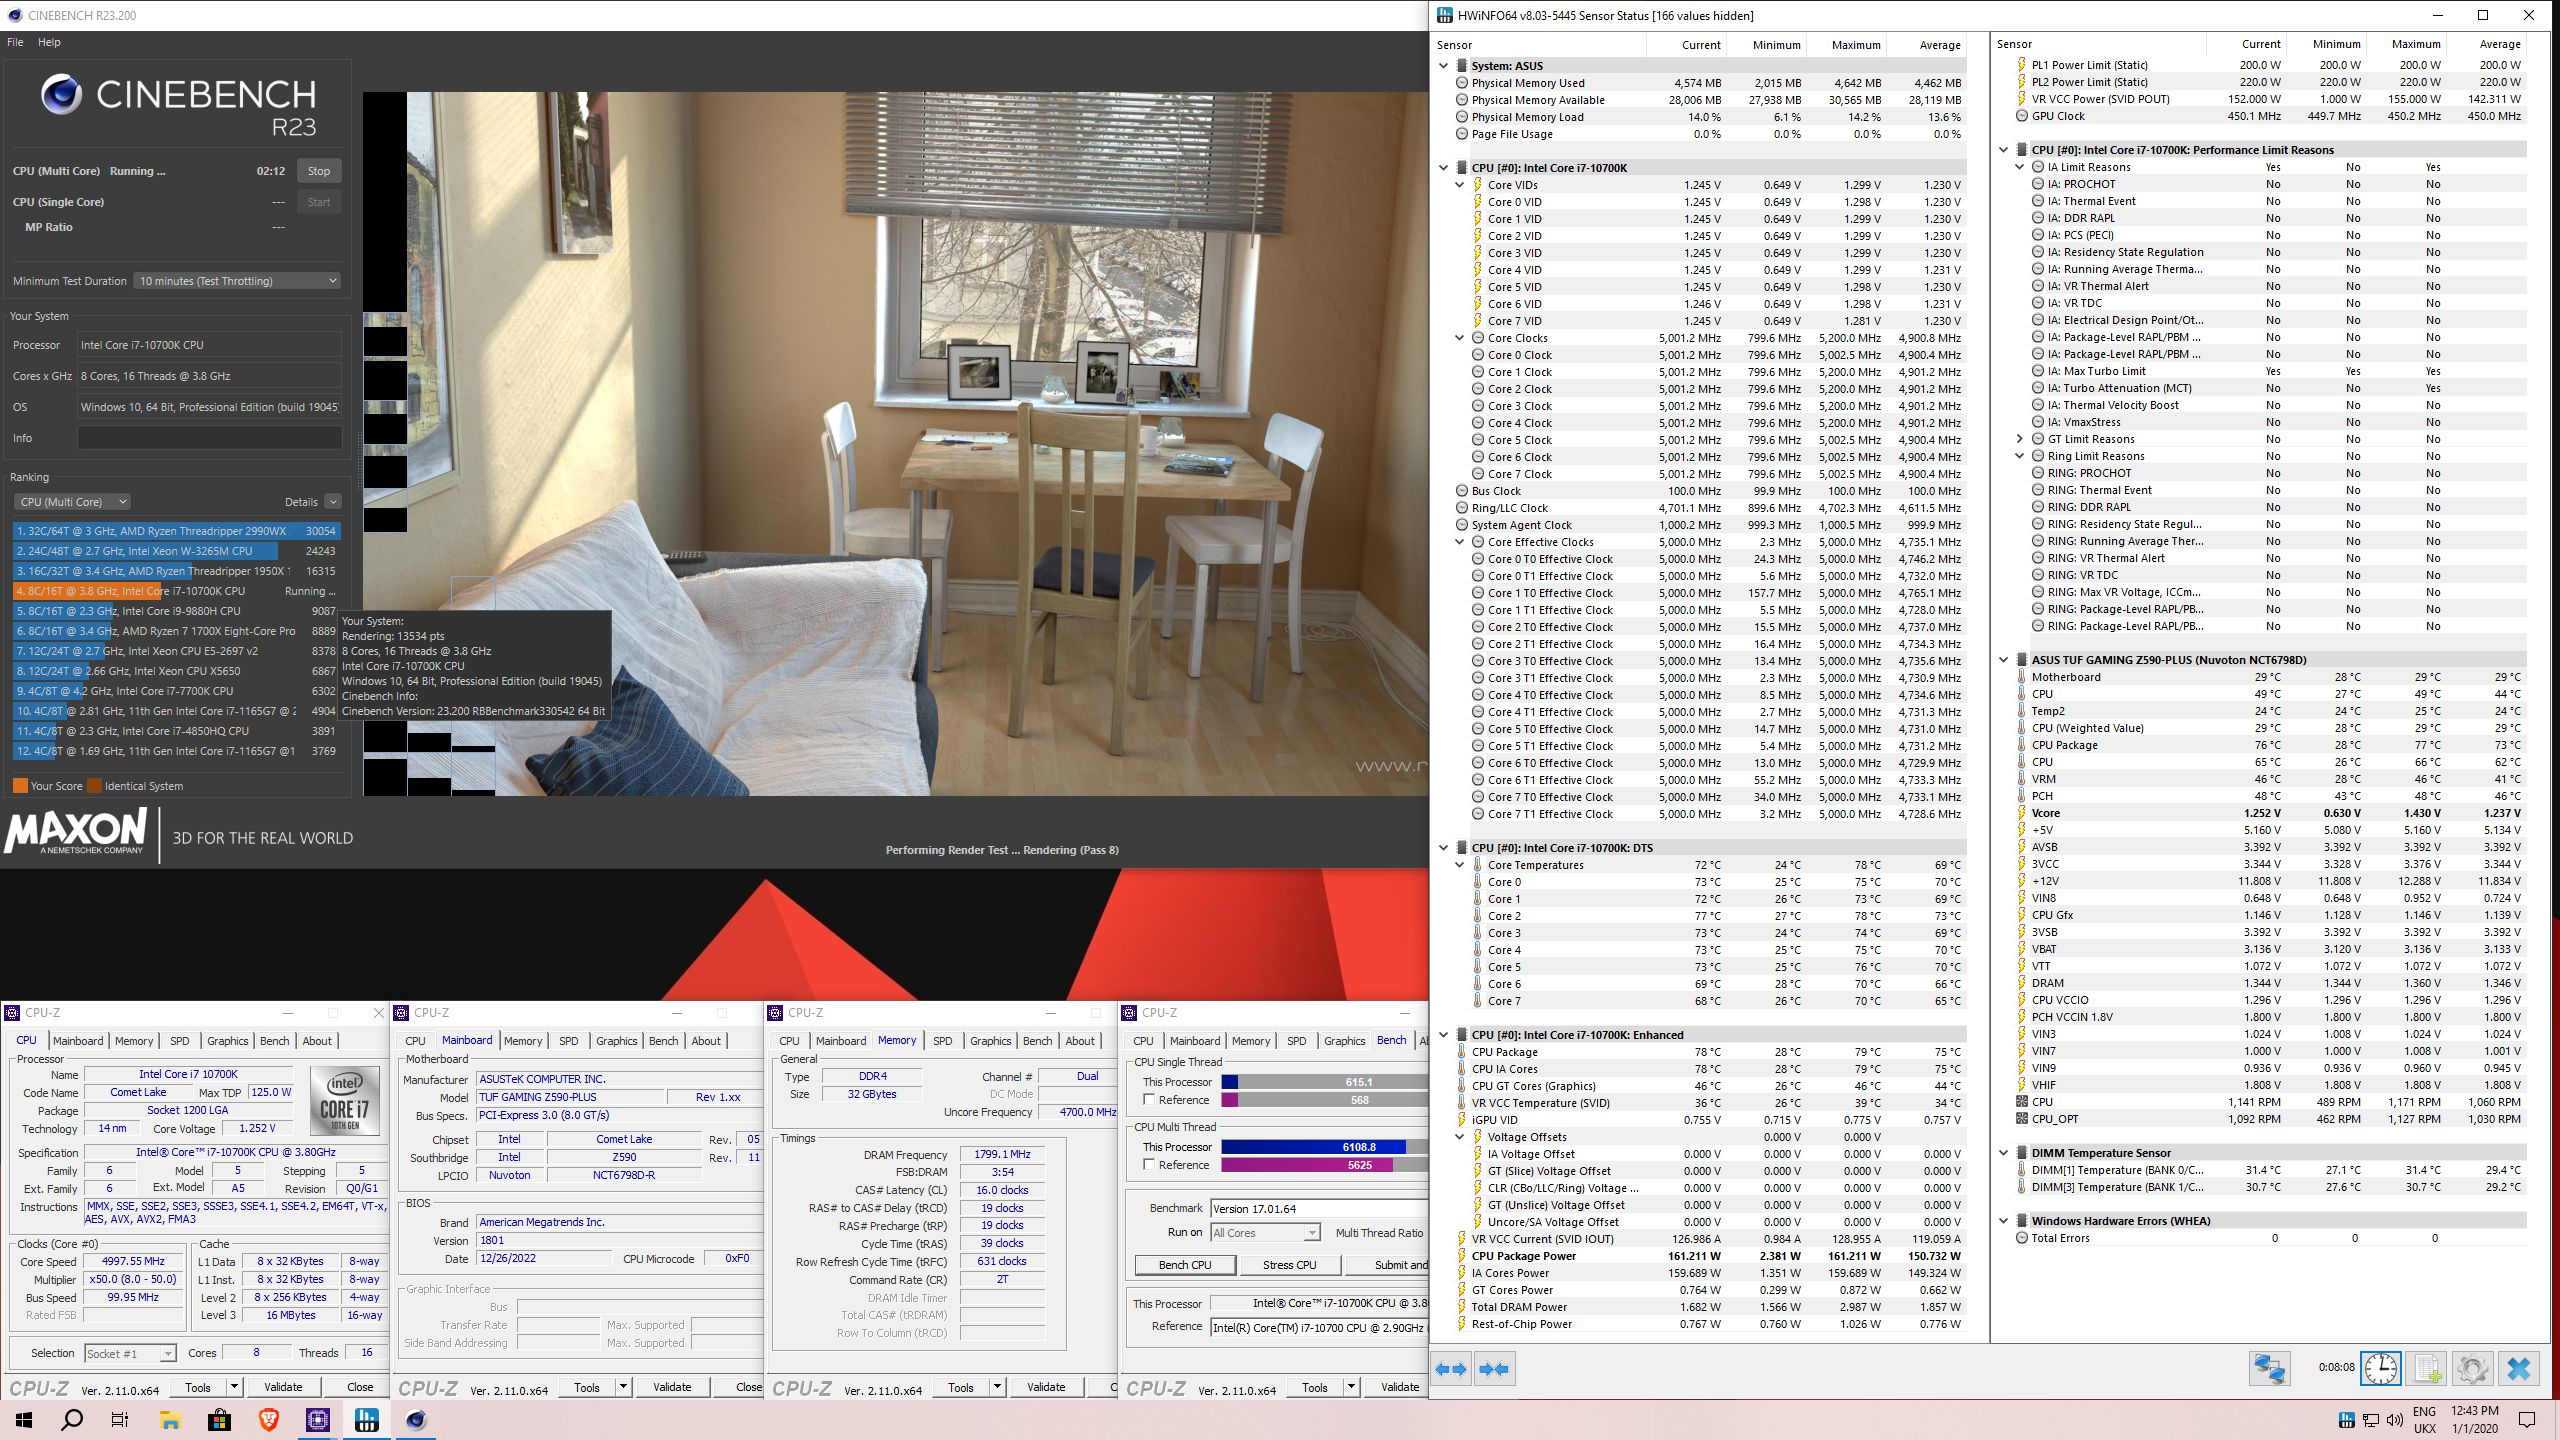Open Cinebench Help menu
This screenshot has height=1440, width=2560.
pyautogui.click(x=49, y=42)
